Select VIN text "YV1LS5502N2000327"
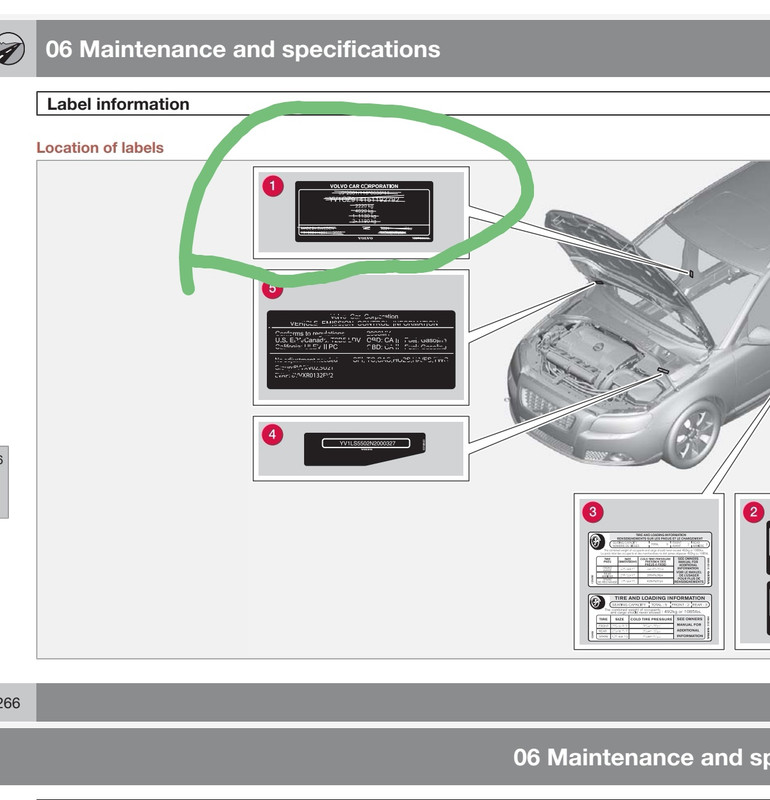 click(x=367, y=443)
